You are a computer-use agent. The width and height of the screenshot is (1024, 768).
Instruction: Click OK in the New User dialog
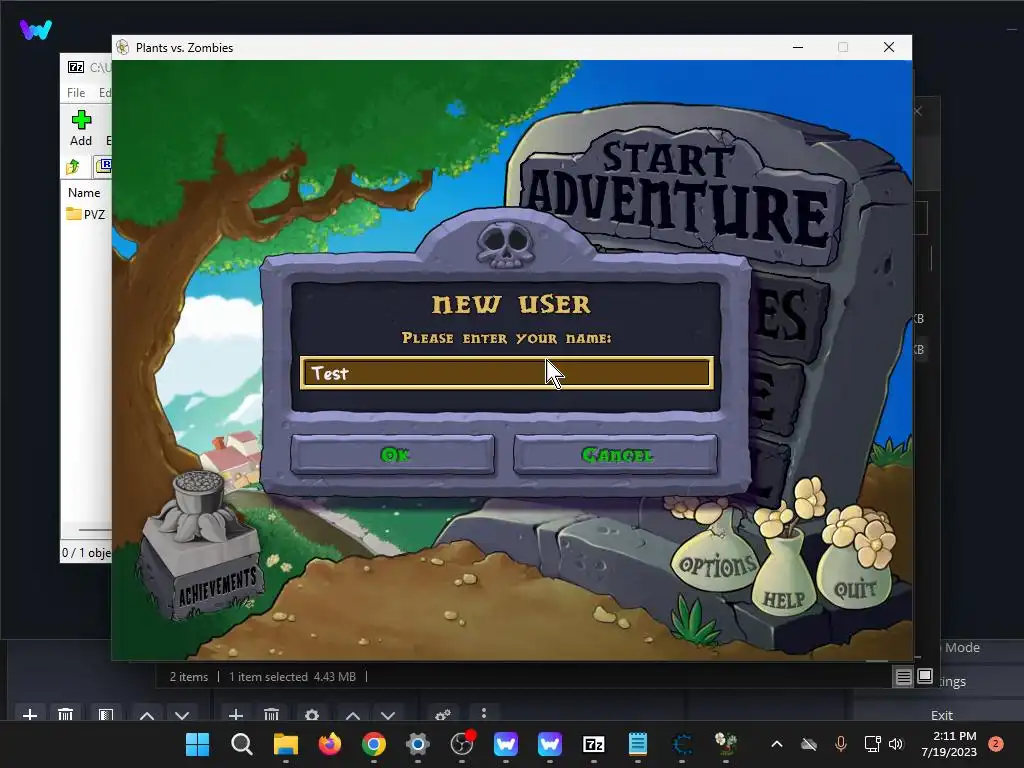[392, 455]
